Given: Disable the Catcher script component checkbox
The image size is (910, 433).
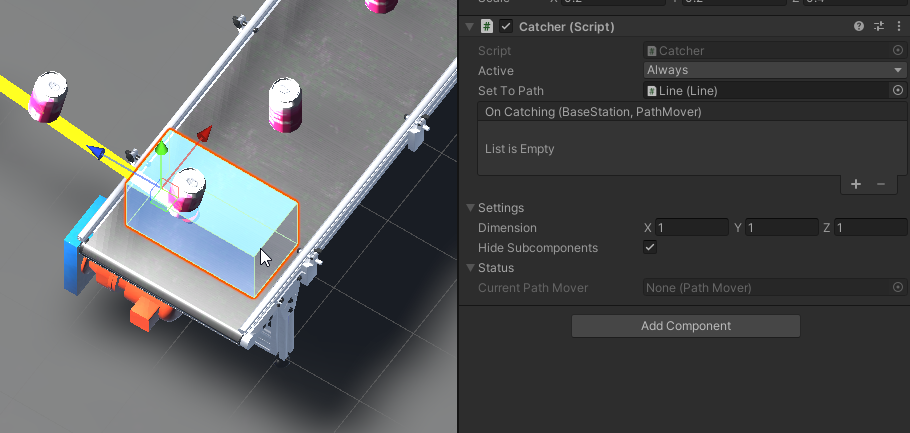Looking at the screenshot, I should coord(506,27).
